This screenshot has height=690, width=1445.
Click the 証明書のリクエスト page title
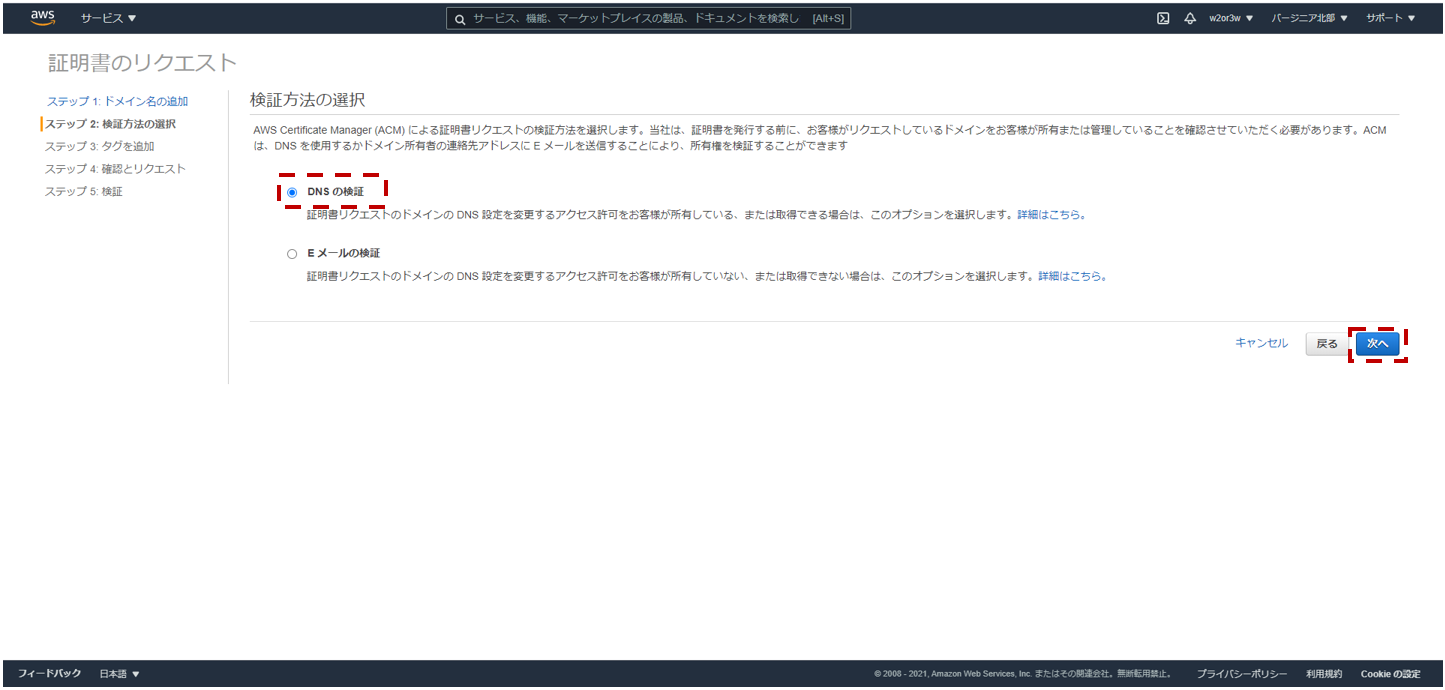point(143,63)
